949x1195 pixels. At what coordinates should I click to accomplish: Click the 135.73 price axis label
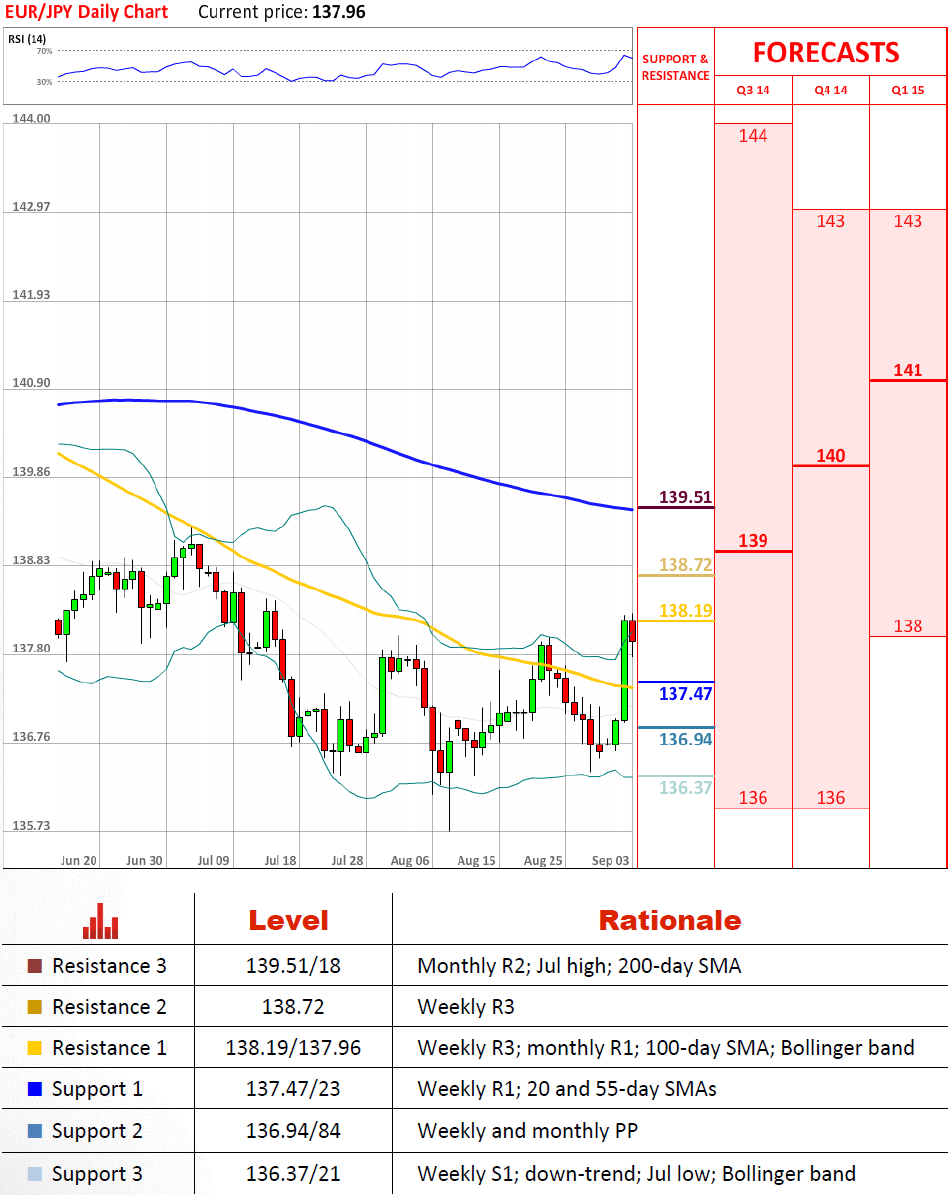31,825
